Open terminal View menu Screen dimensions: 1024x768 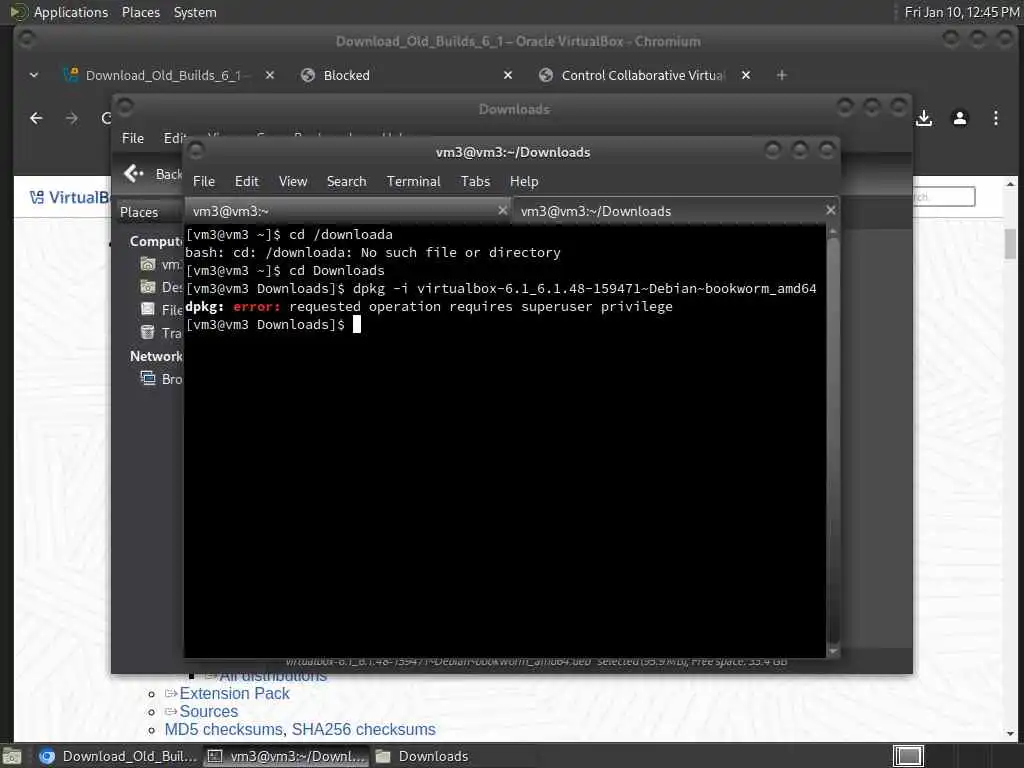293,182
